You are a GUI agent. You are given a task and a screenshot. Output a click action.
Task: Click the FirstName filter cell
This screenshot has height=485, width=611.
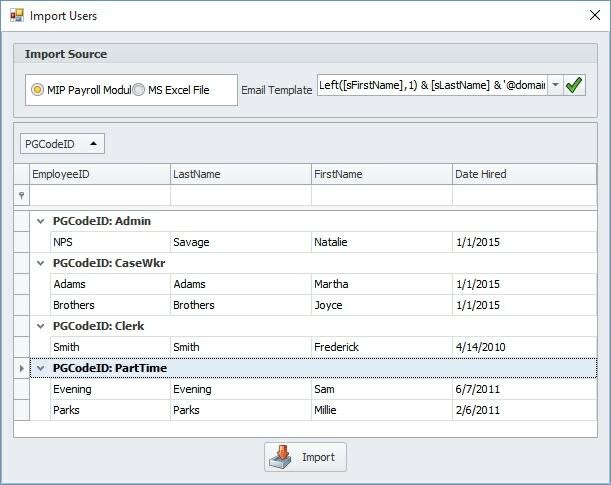tap(380, 196)
